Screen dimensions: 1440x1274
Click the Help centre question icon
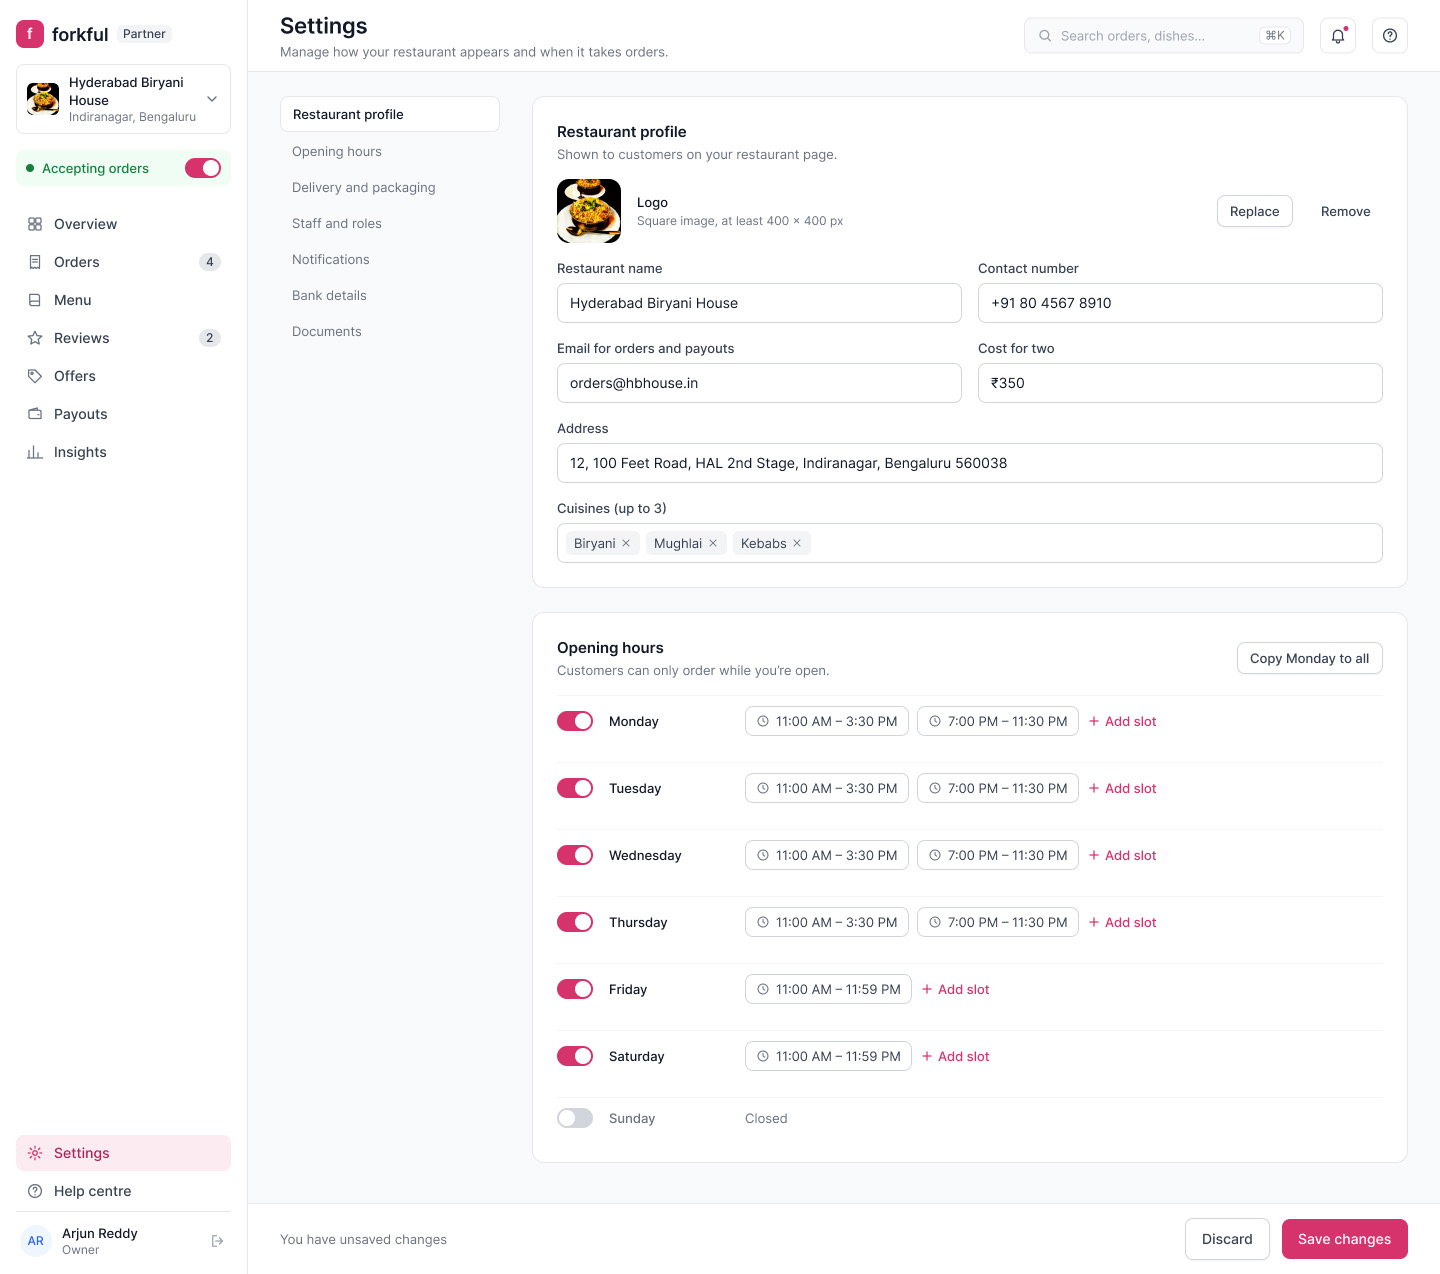pos(35,1191)
